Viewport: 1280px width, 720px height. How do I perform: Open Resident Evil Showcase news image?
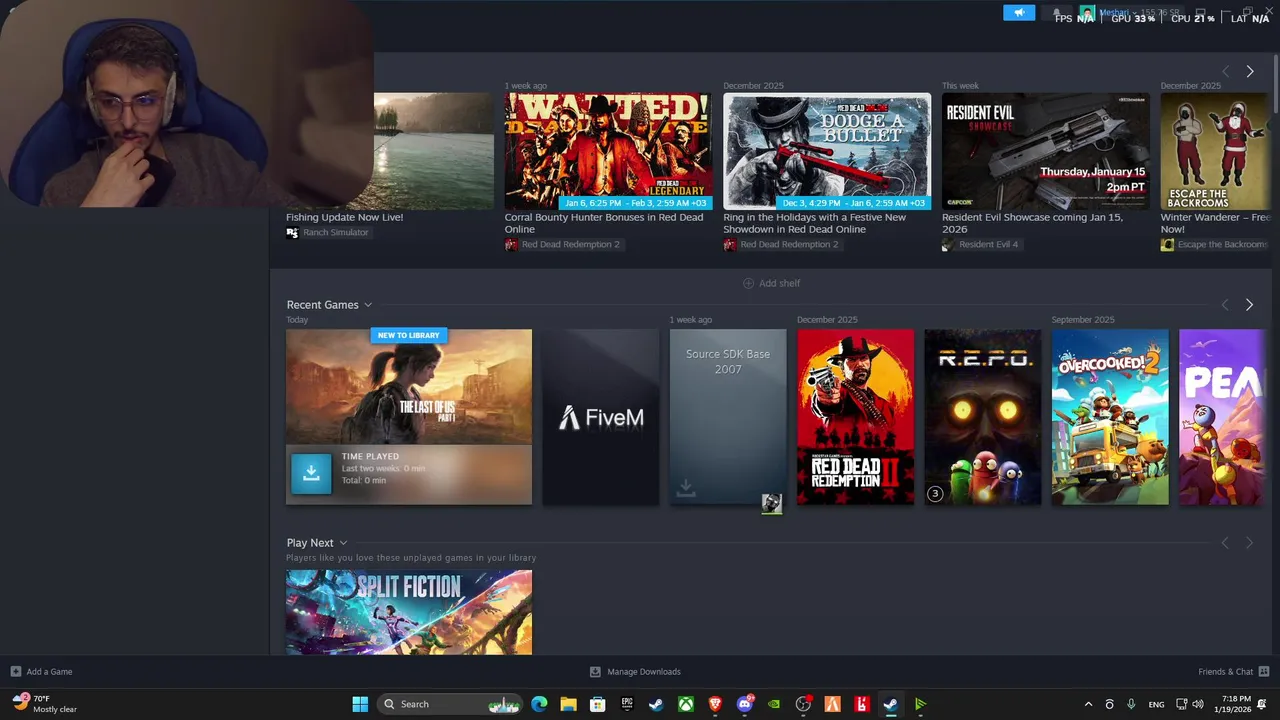coord(1045,151)
